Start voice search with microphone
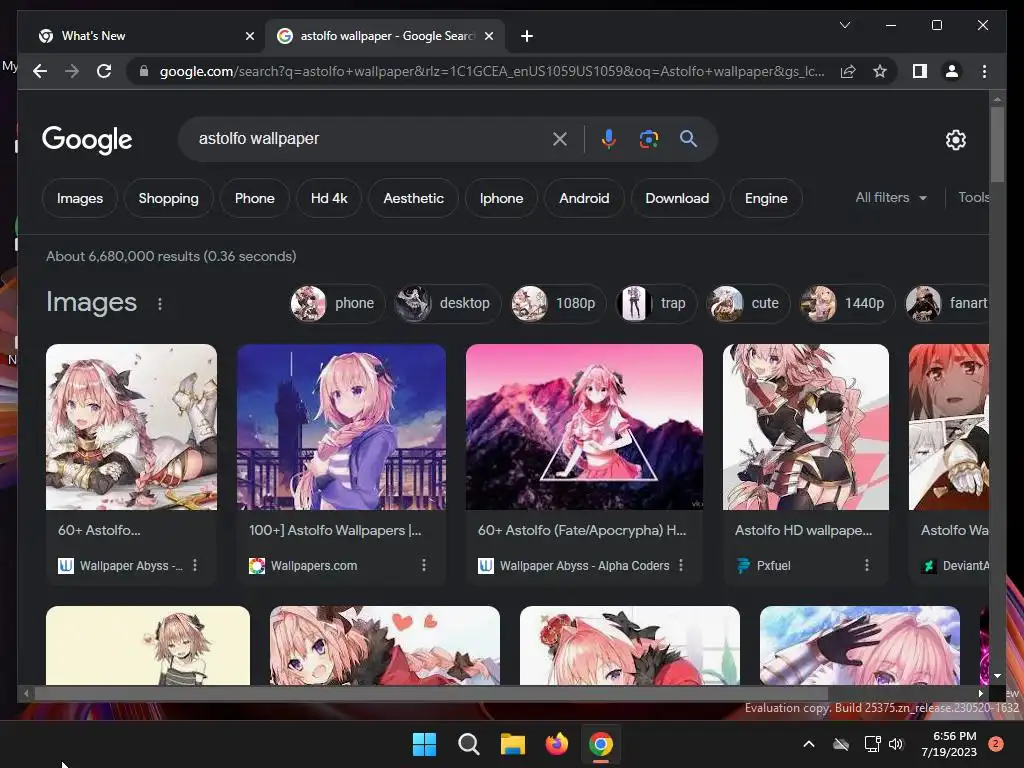 point(609,138)
